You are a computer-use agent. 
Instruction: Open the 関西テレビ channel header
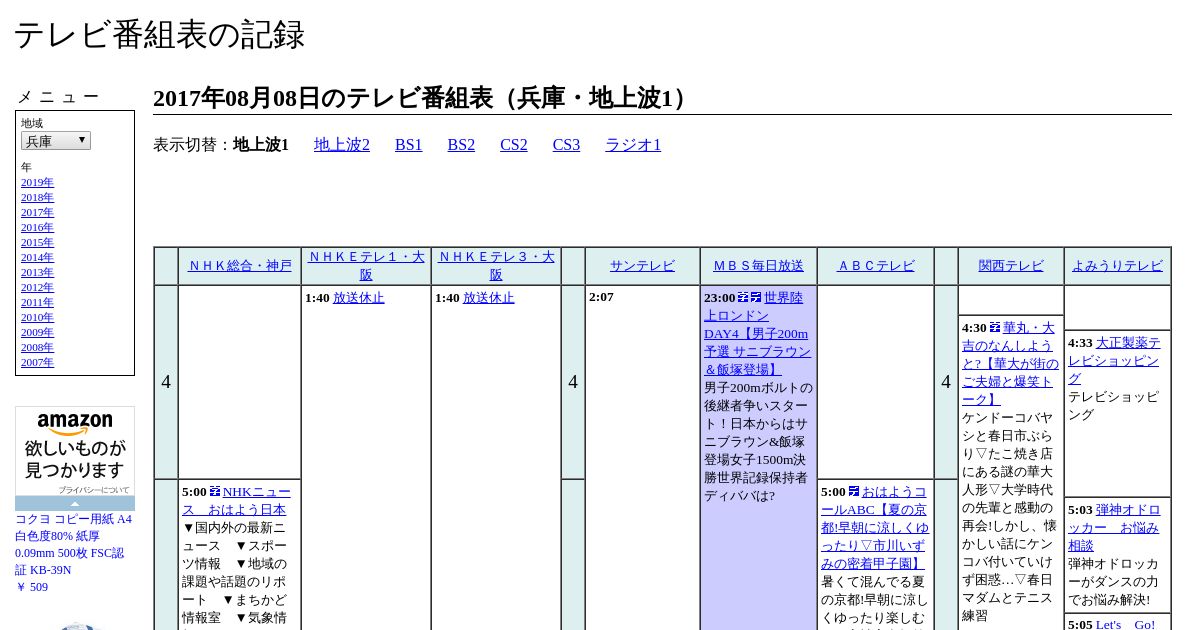click(1011, 266)
